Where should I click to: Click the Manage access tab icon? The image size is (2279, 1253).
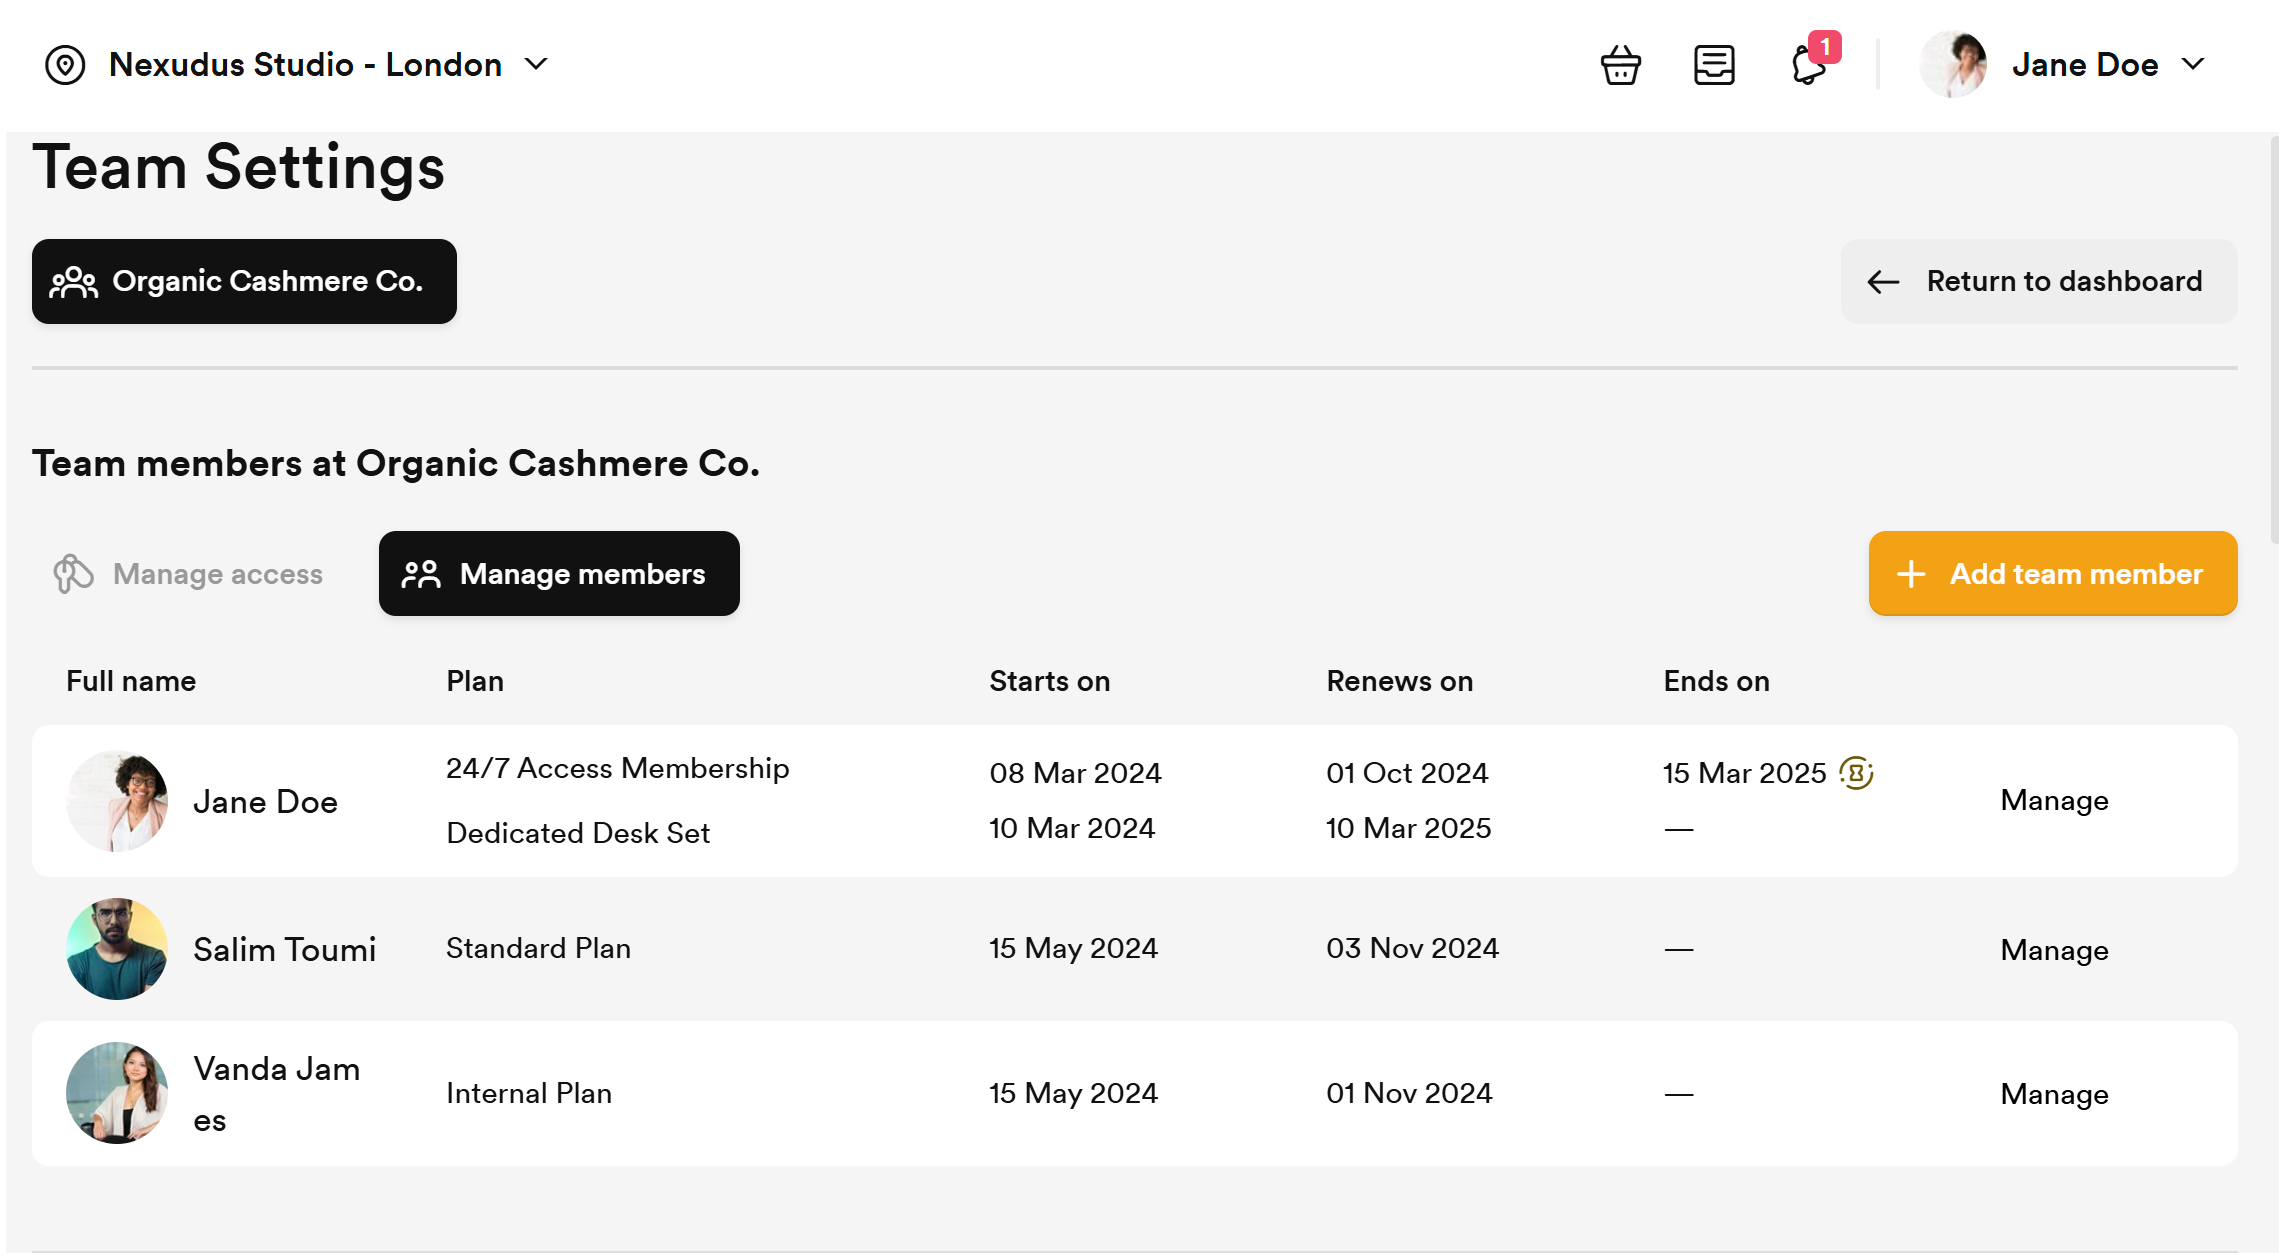(73, 574)
